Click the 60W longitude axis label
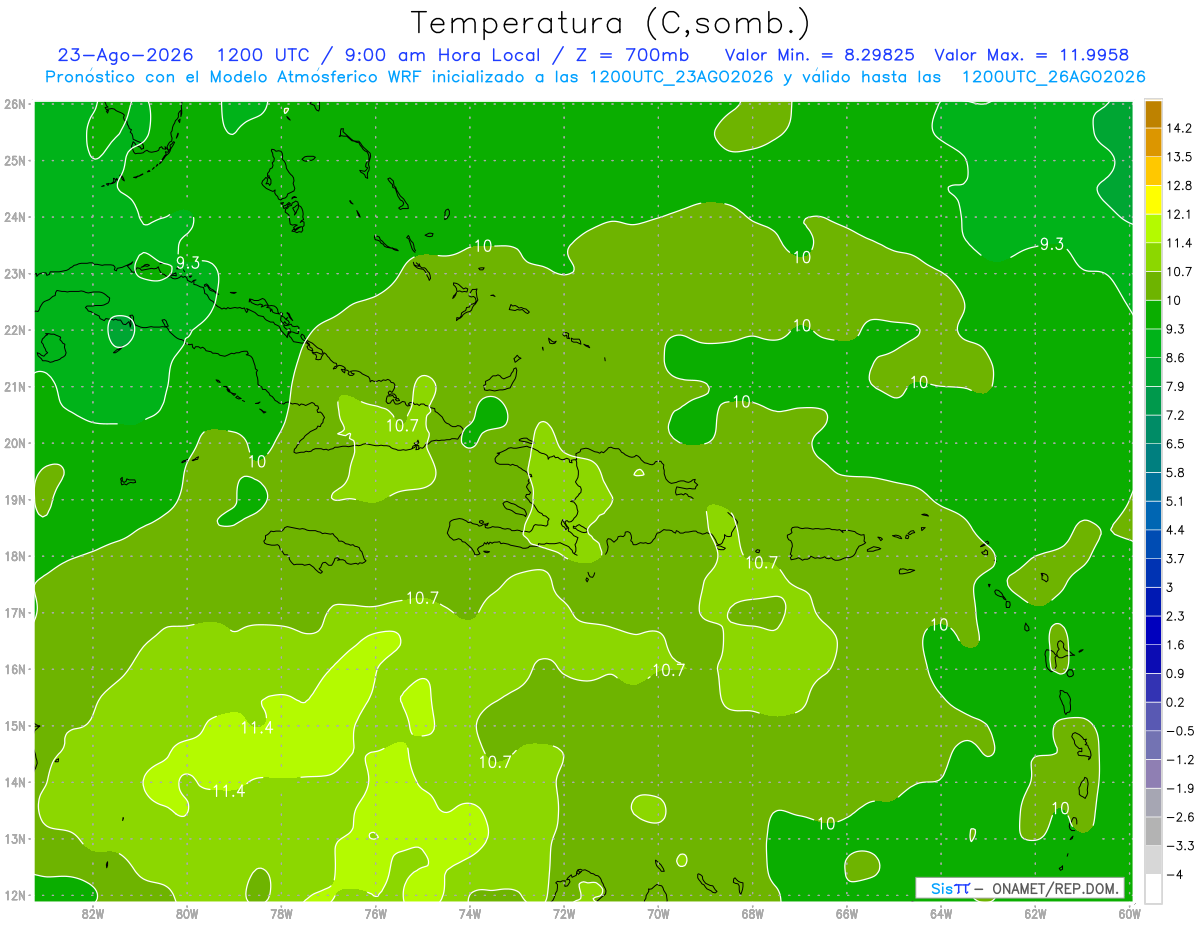Image resolution: width=1200 pixels, height=927 pixels. pyautogui.click(x=1130, y=913)
